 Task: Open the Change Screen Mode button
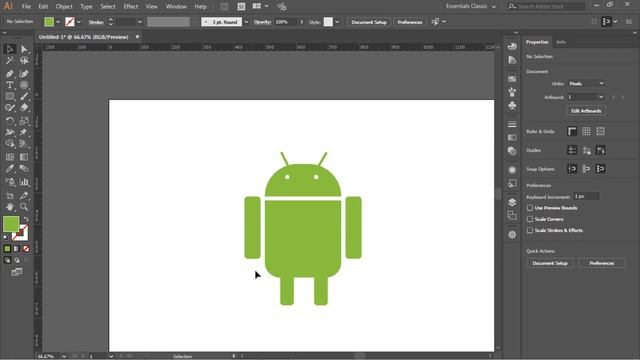[17, 272]
